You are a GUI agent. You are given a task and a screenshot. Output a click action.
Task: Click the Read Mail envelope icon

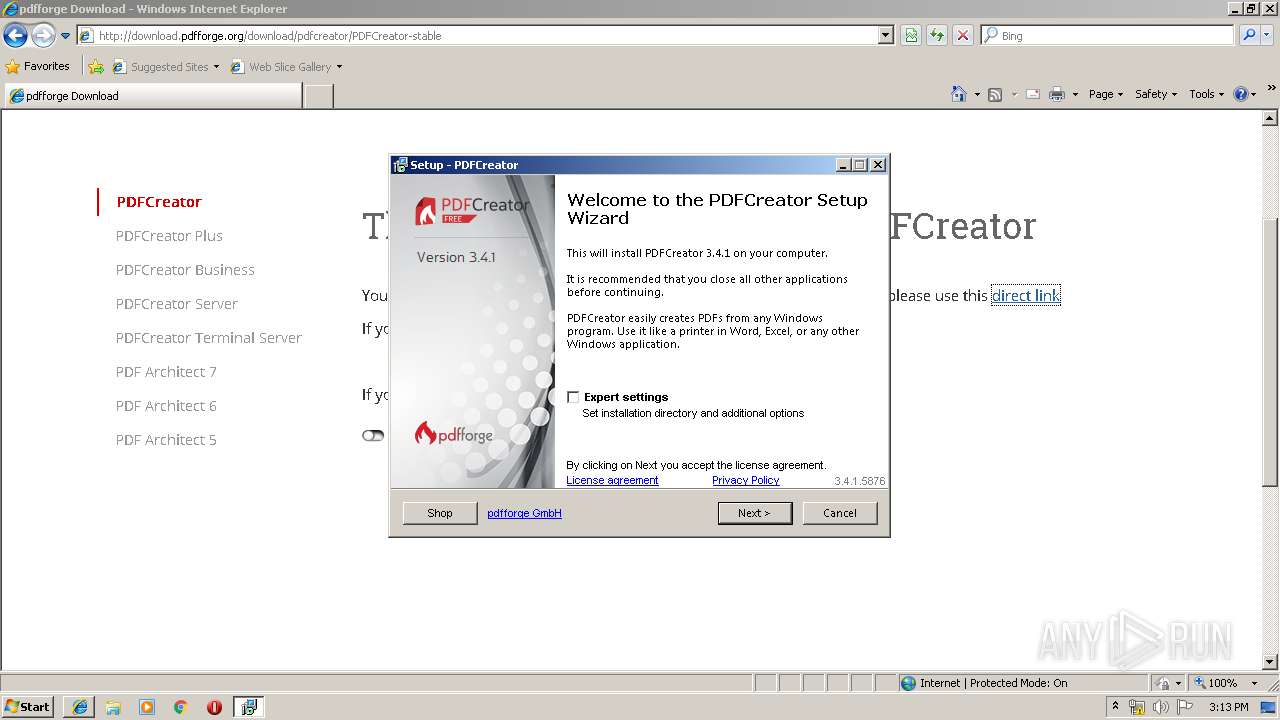point(1033,94)
